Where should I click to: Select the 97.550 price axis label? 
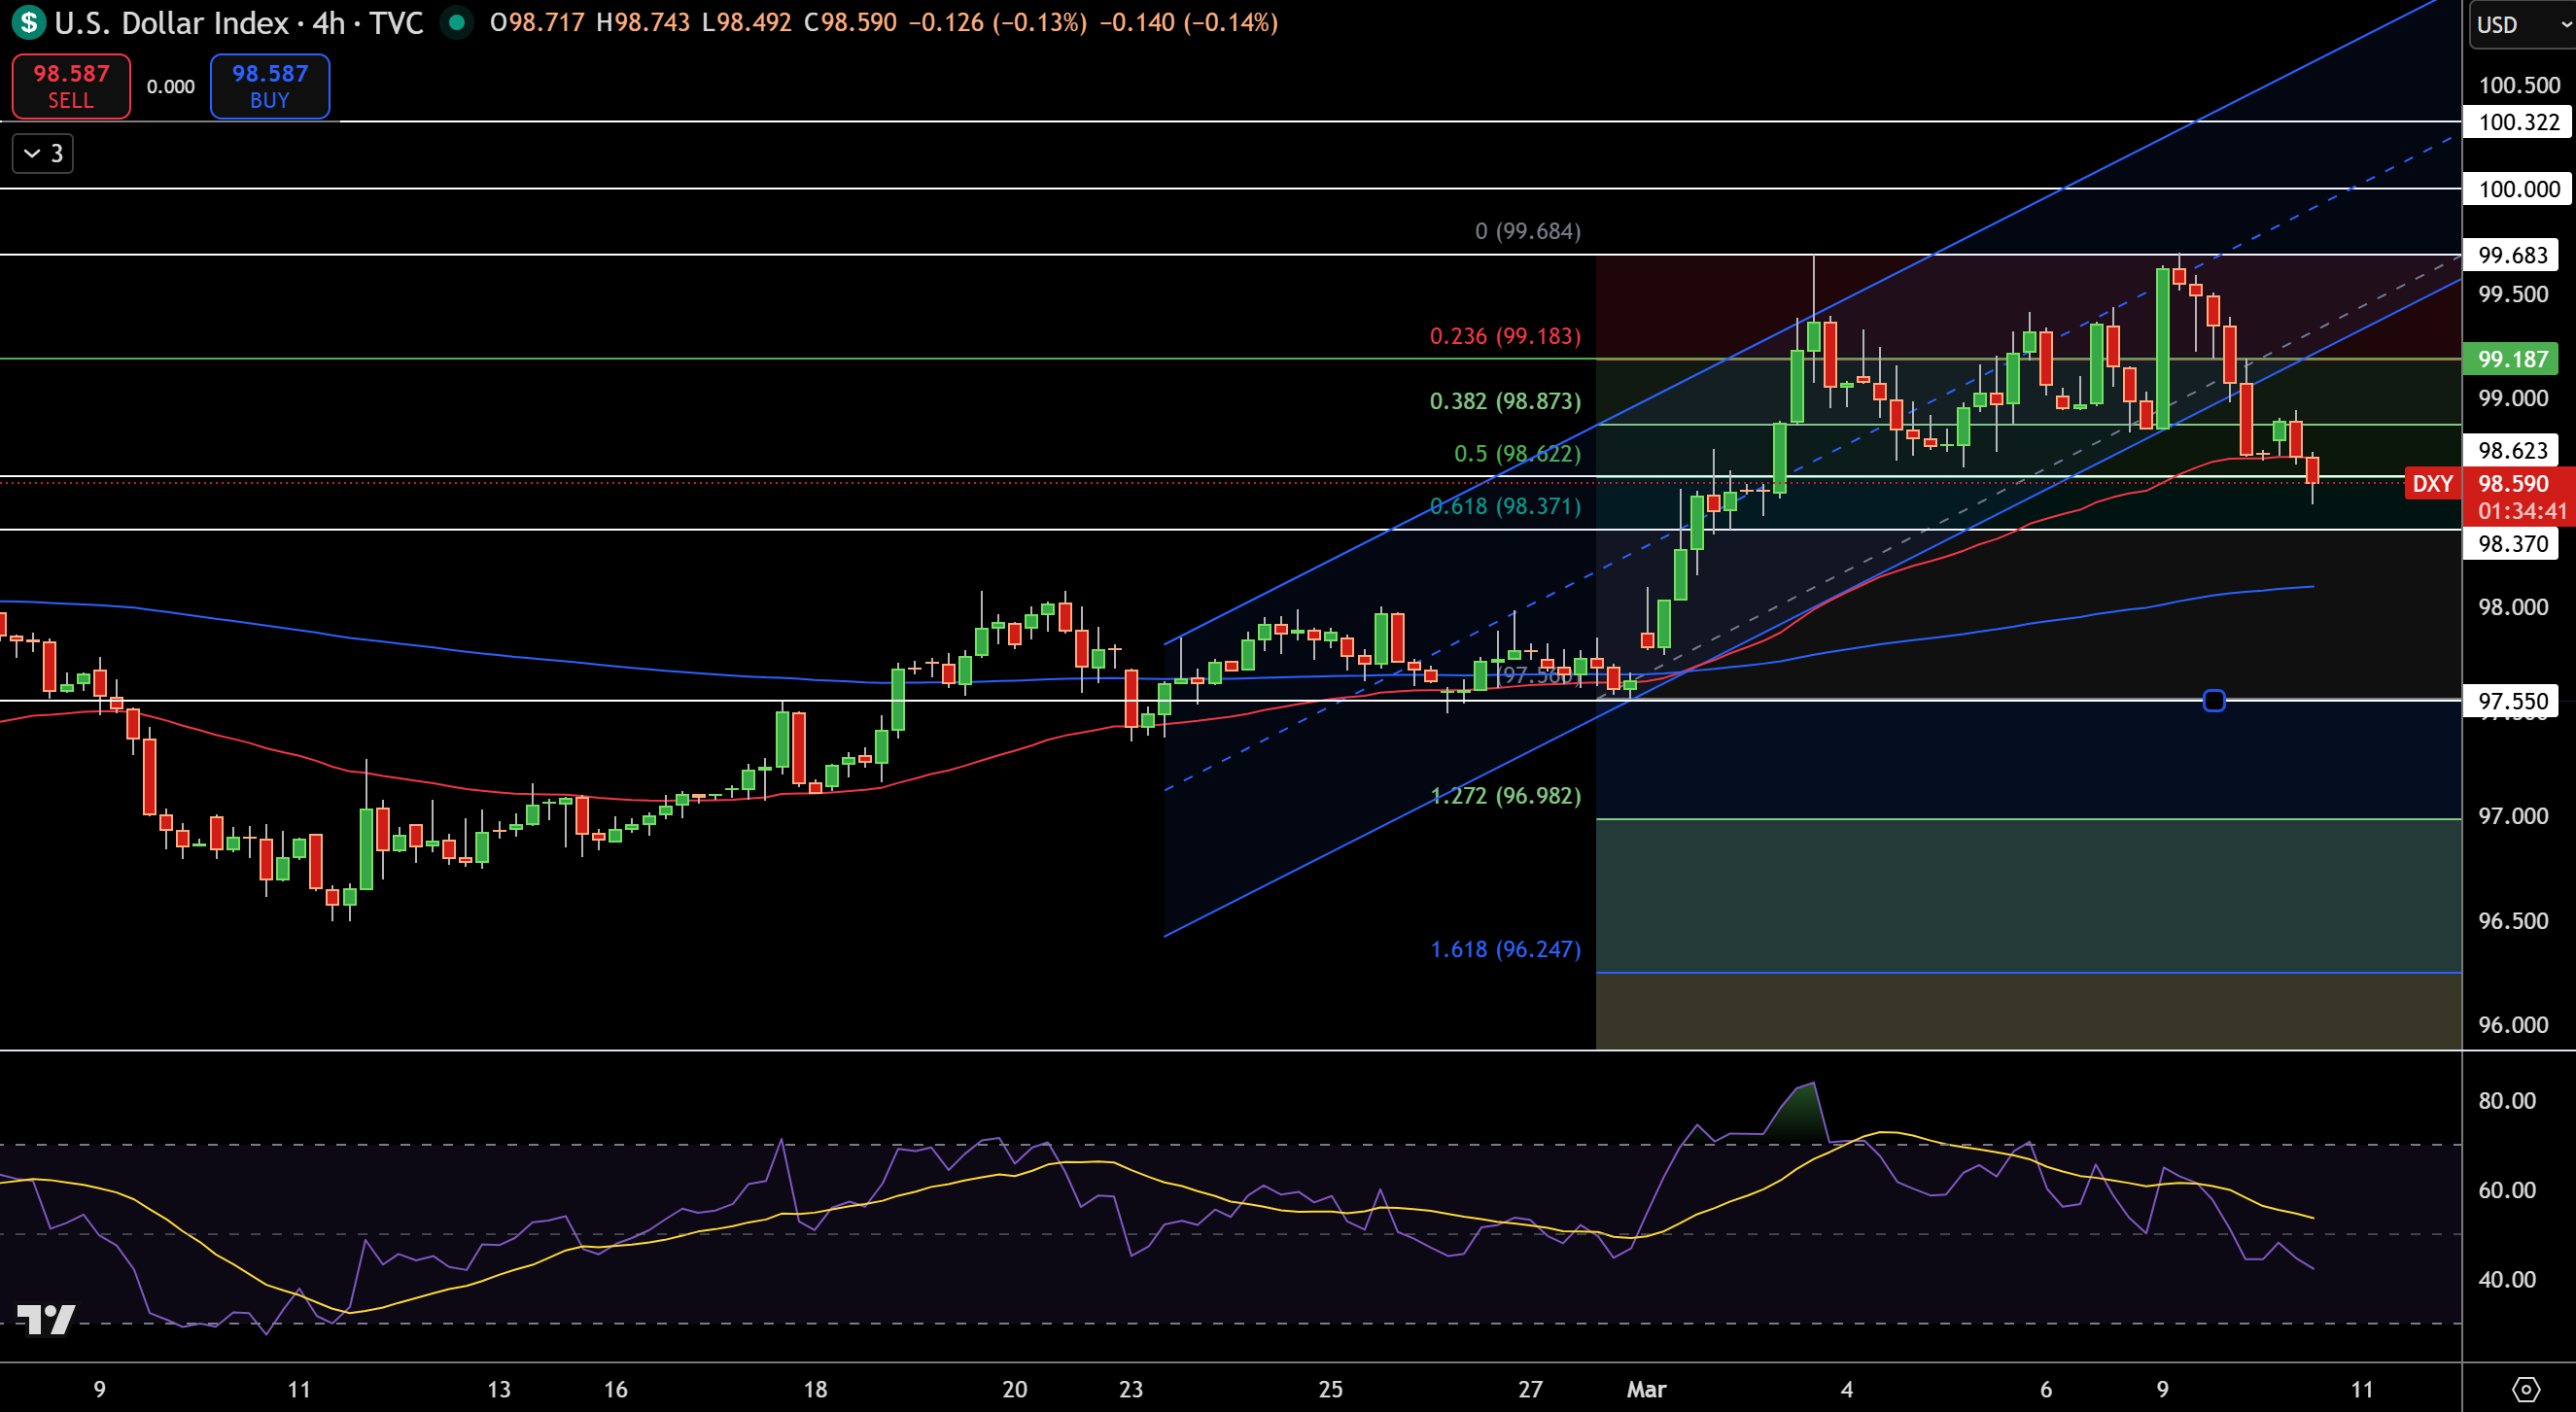point(2512,700)
